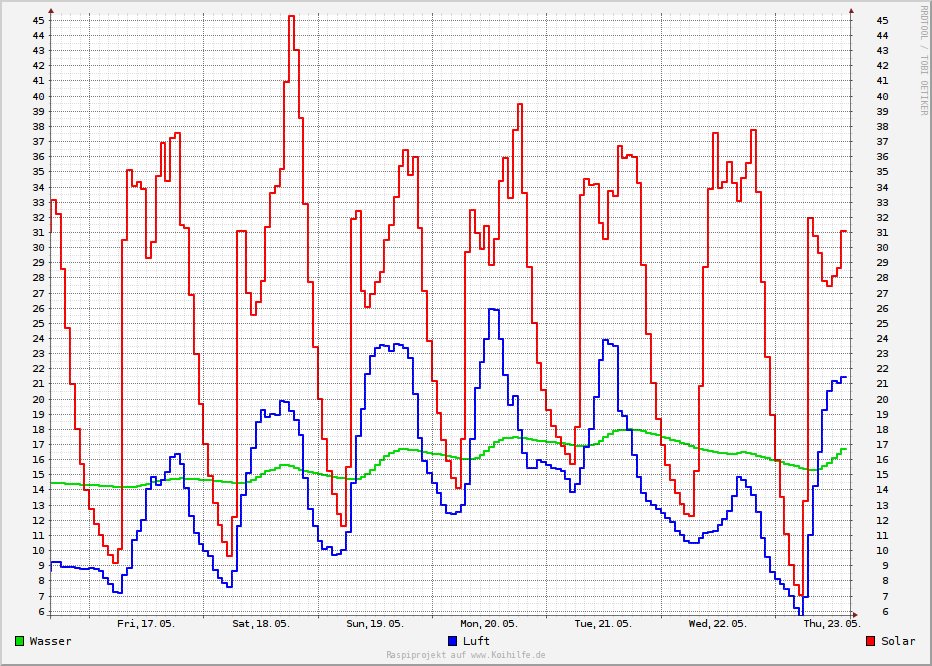Click the red arrow at x-axis right end
The width and height of the screenshot is (932, 666).
pyautogui.click(x=856, y=614)
